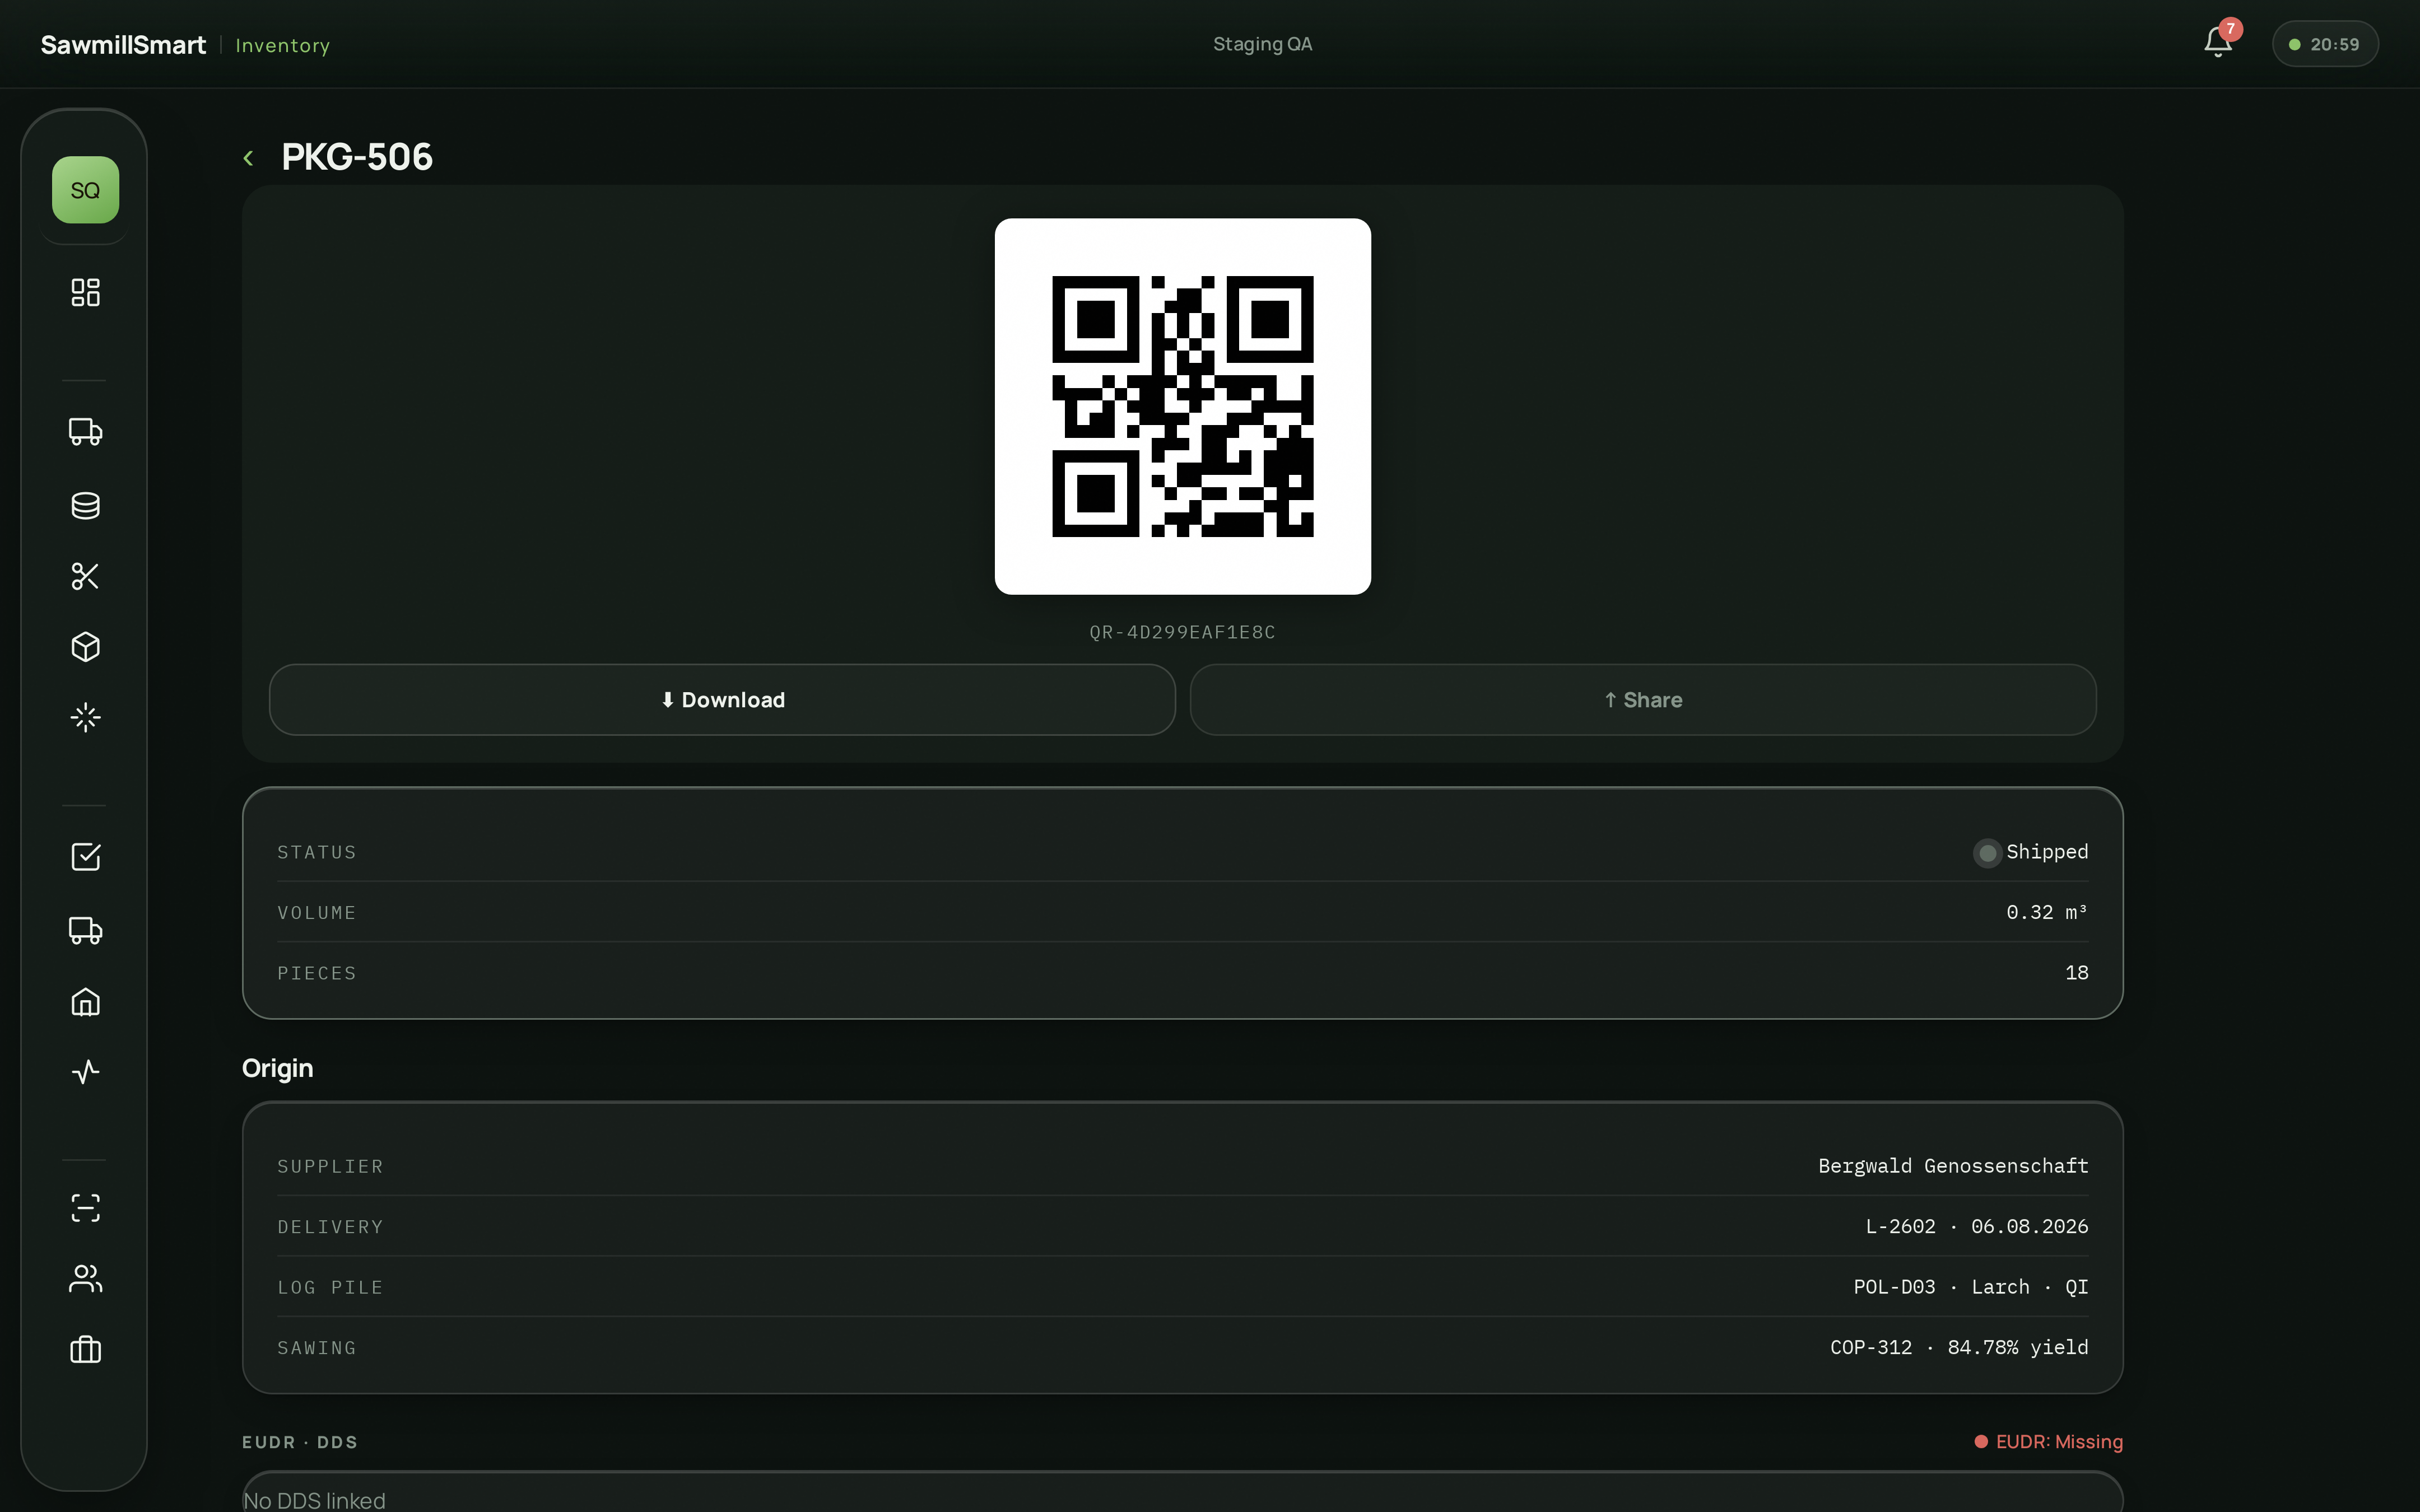Open the lower shipping truck icon
This screenshot has height=1512, width=2420.
tap(85, 930)
